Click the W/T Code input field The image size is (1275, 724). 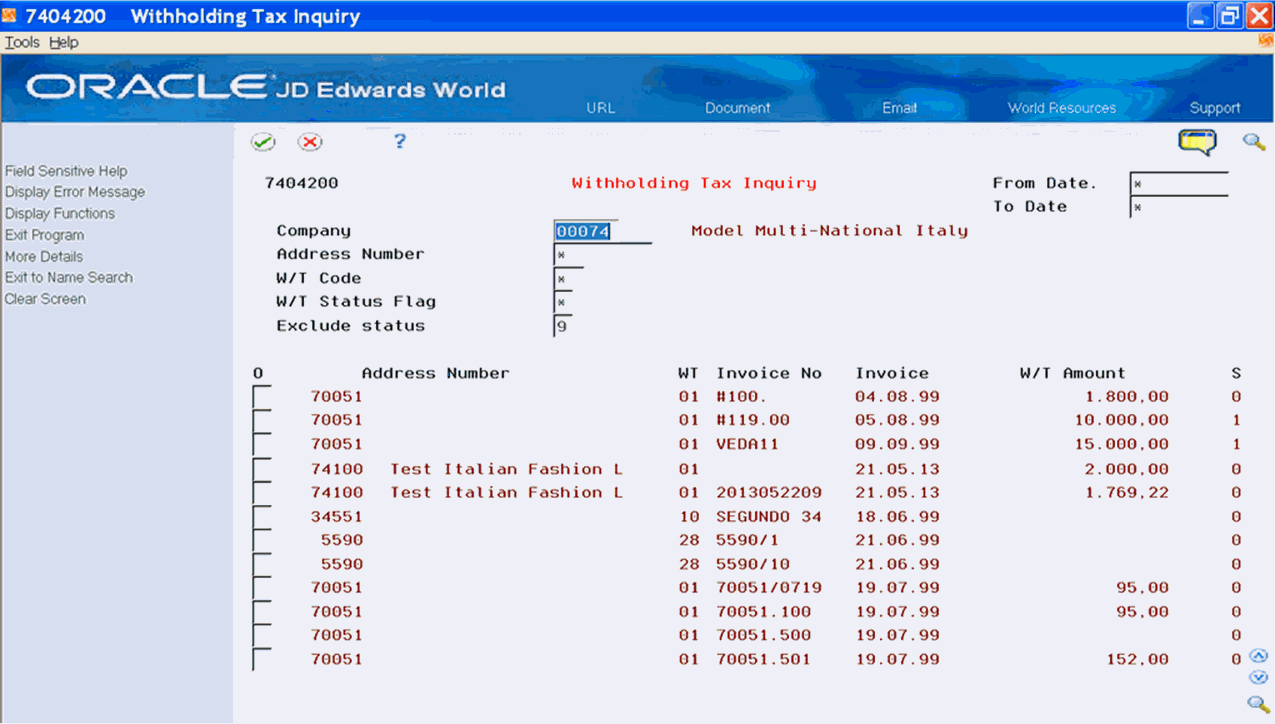tap(568, 279)
